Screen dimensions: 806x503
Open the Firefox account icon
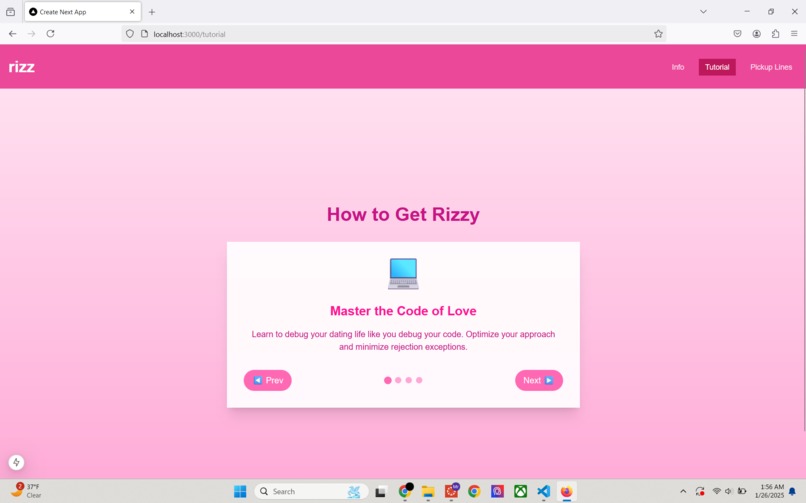coord(757,34)
